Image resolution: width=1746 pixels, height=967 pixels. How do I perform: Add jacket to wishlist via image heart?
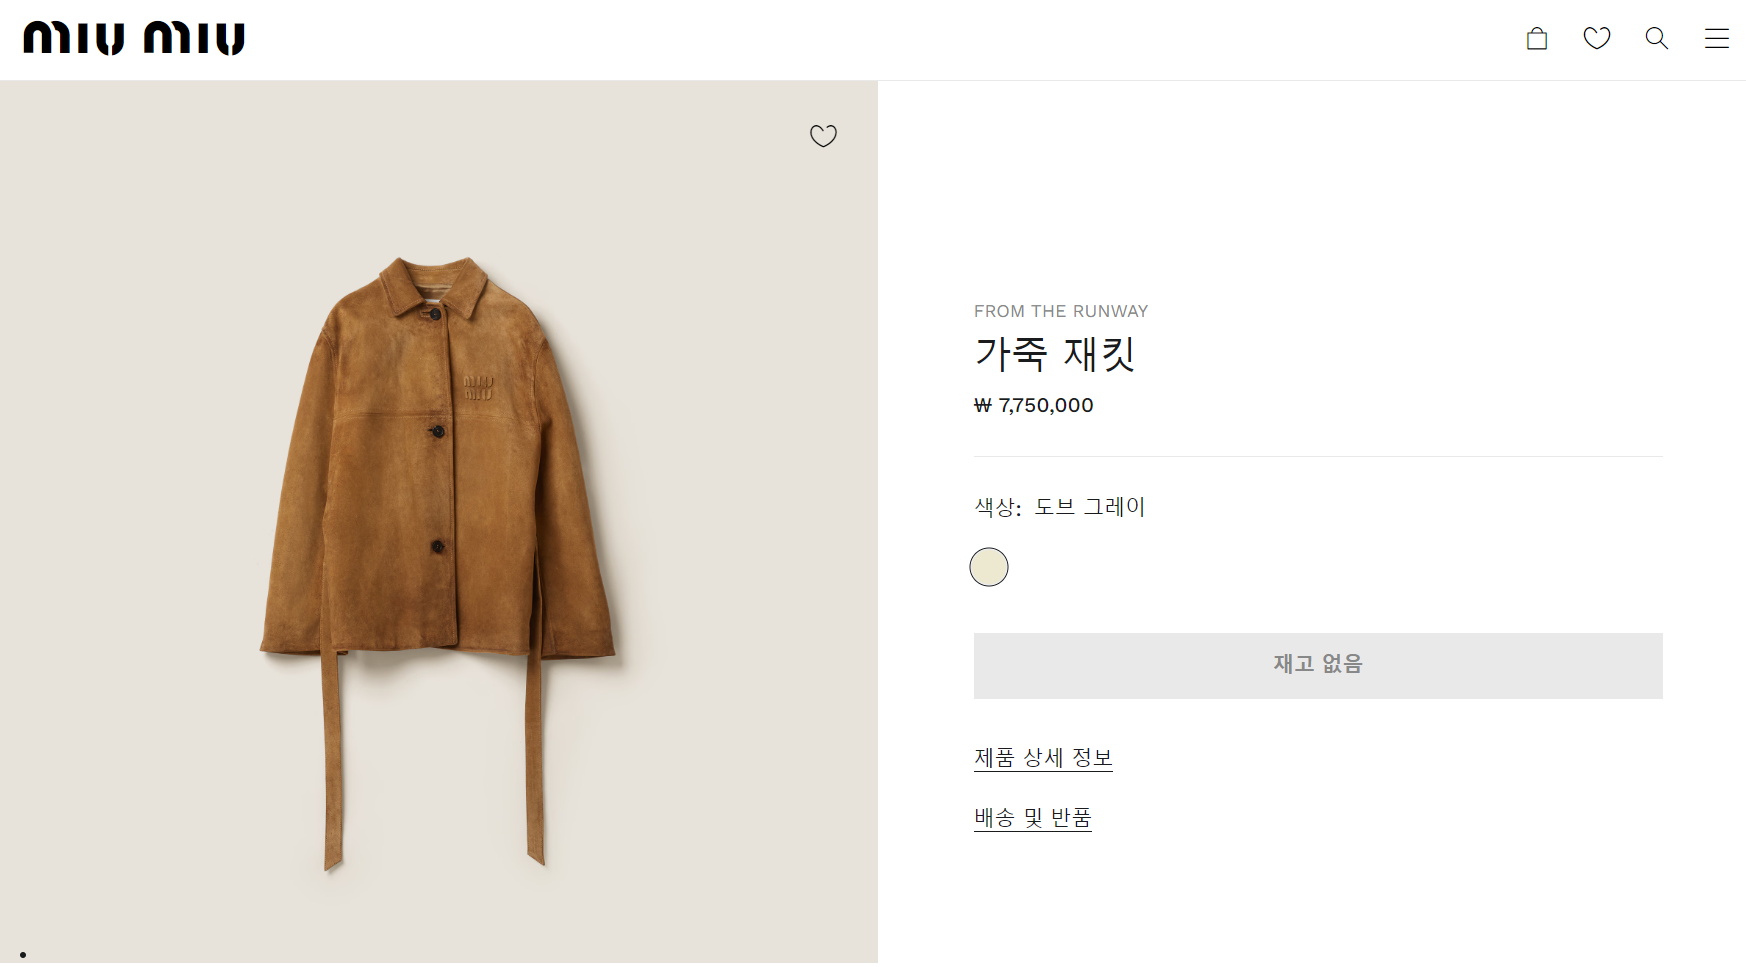tap(823, 136)
